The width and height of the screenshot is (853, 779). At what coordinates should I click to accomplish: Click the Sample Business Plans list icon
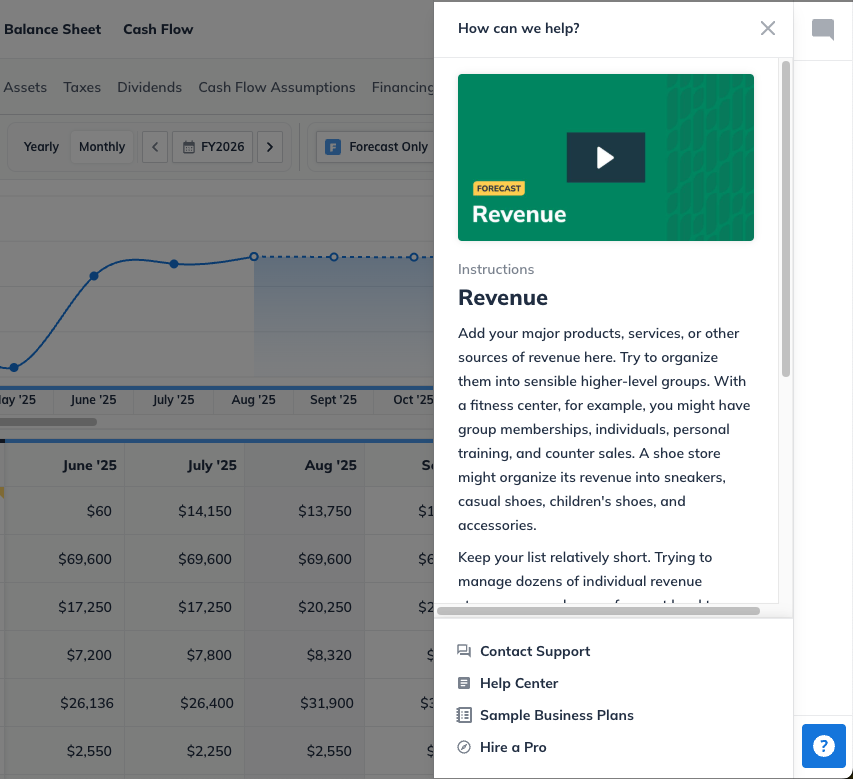[463, 715]
